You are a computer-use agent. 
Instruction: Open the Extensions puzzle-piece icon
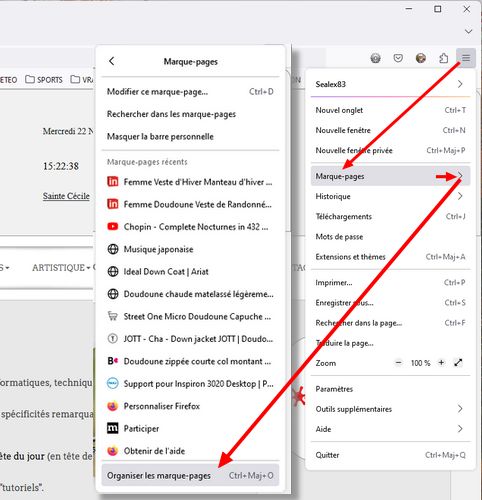443,58
